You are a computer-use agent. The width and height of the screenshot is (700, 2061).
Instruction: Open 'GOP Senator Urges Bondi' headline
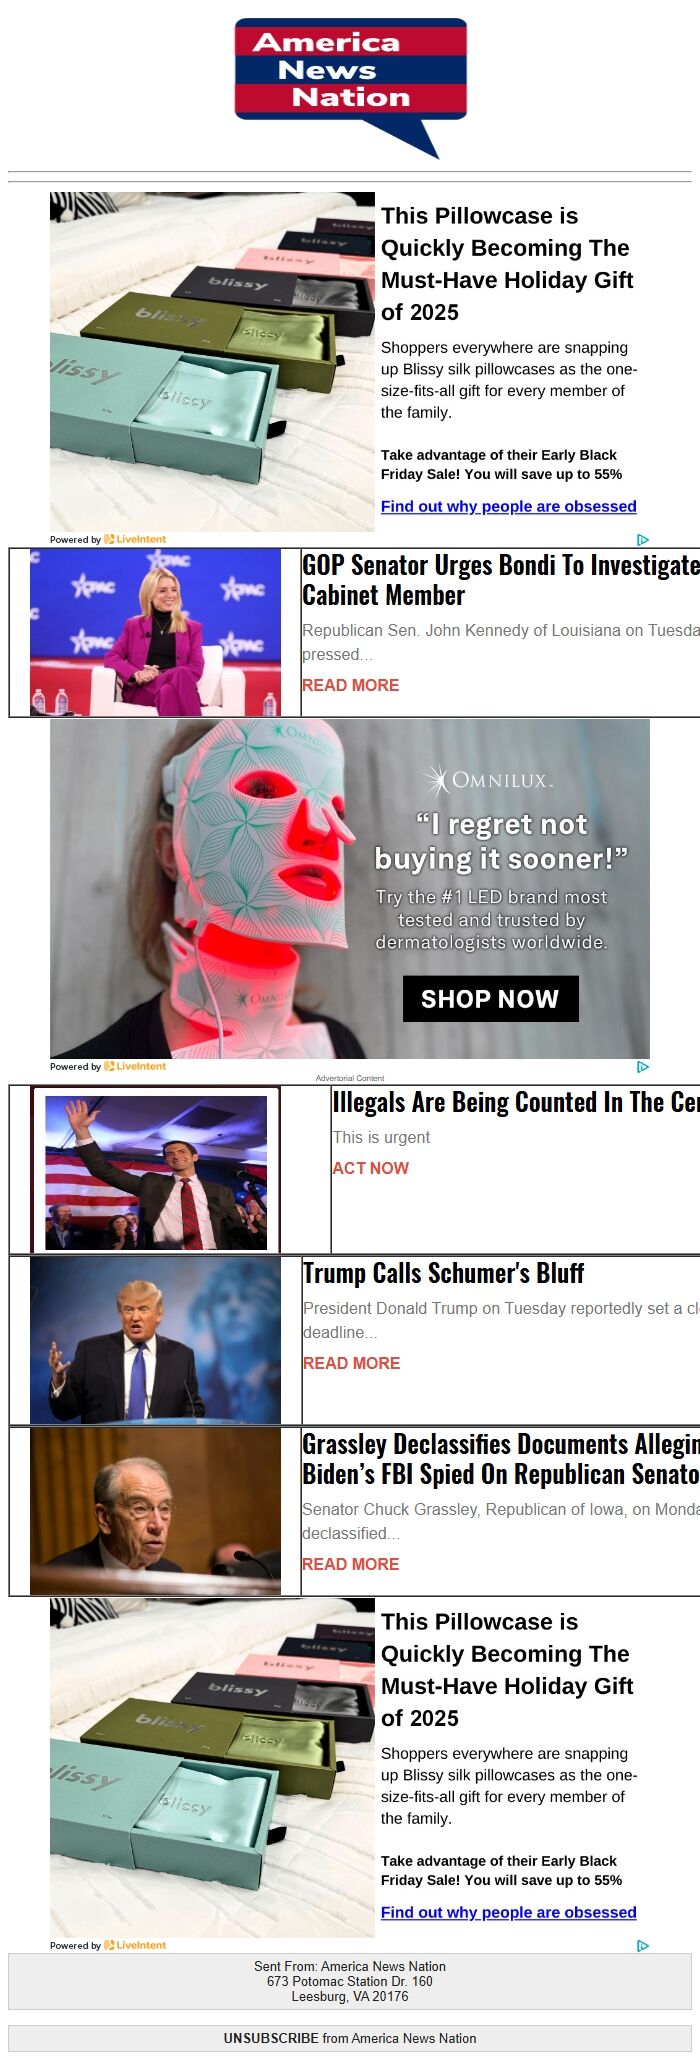point(501,580)
